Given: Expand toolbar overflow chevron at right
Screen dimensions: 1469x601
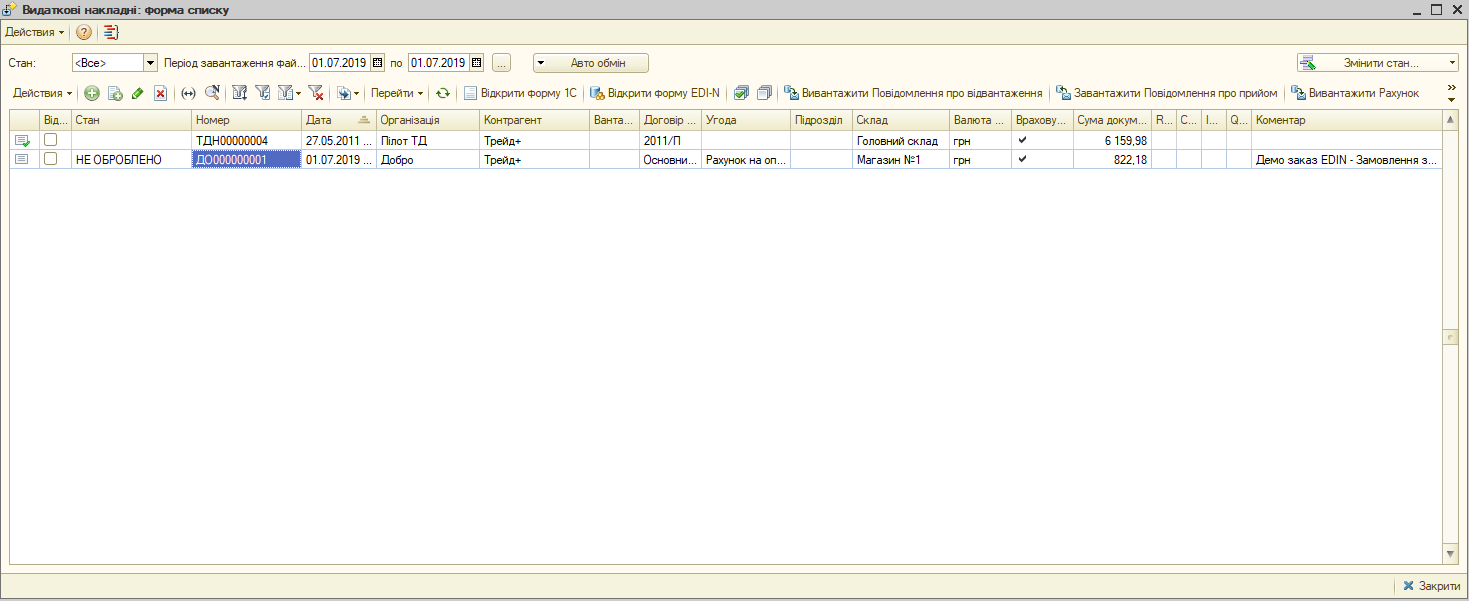Looking at the screenshot, I should point(1452,93).
